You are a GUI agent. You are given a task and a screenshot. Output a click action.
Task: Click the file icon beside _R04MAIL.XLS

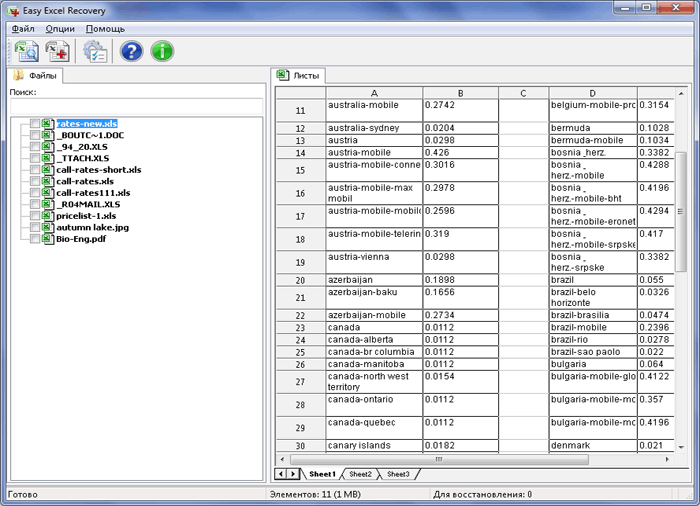(x=46, y=204)
